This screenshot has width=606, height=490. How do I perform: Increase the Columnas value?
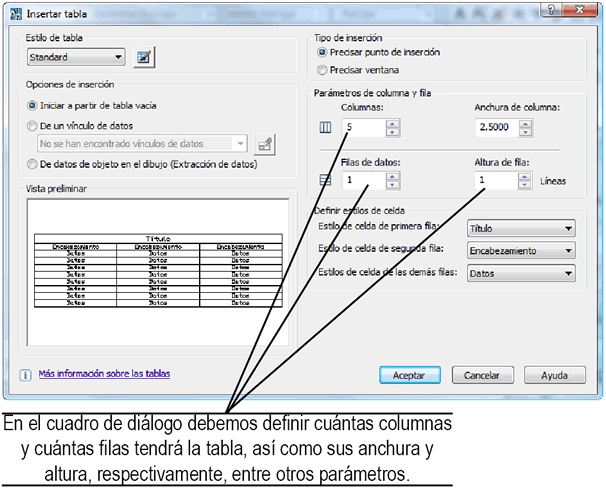pos(392,124)
